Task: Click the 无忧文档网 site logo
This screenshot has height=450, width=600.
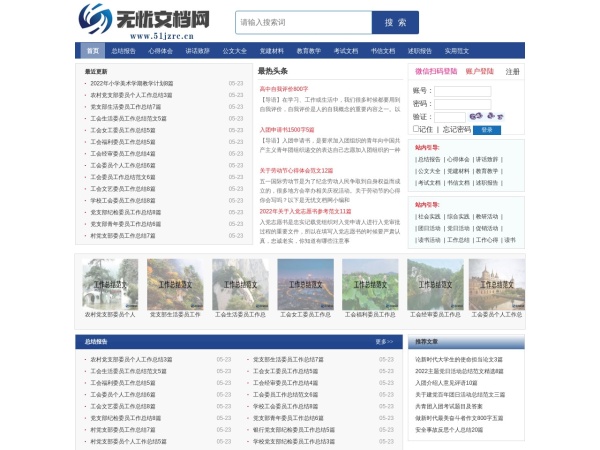Action: point(145,20)
